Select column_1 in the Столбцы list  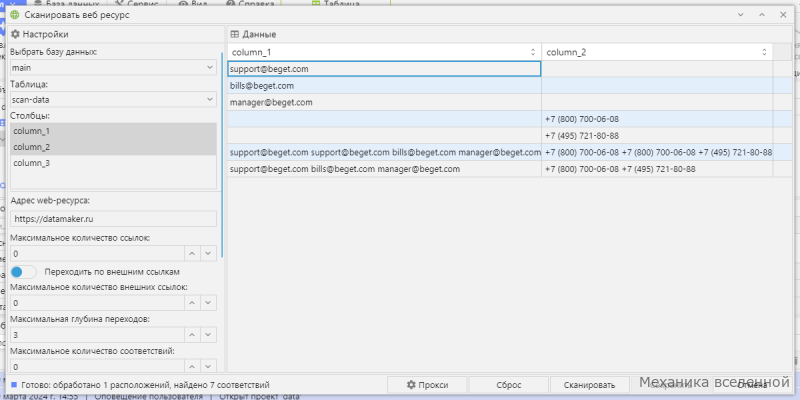point(113,131)
